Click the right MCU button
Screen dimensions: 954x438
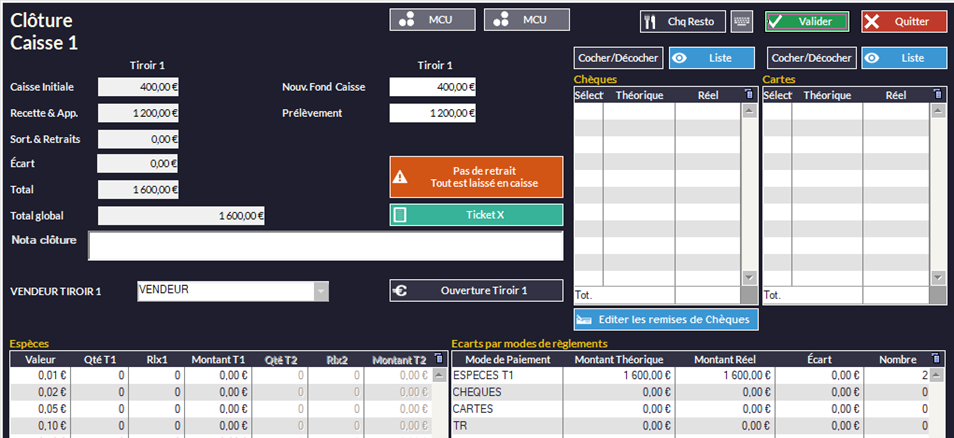click(526, 20)
